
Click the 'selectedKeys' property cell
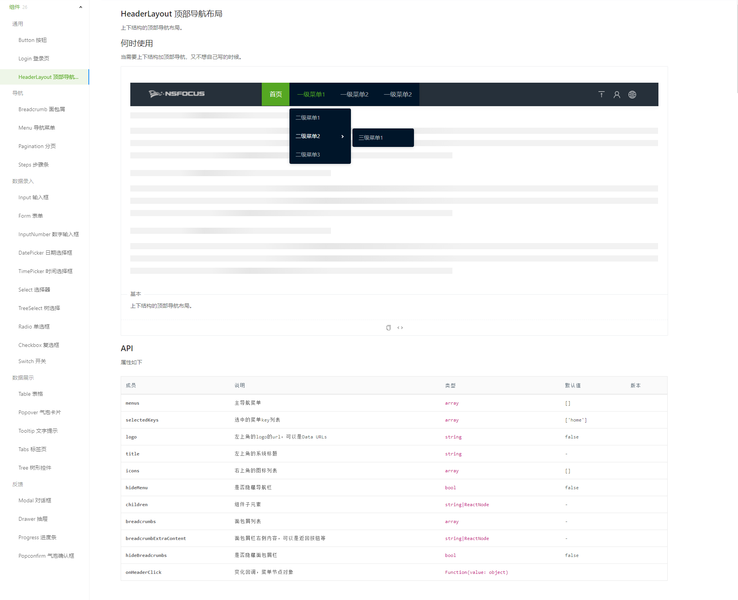pos(176,420)
